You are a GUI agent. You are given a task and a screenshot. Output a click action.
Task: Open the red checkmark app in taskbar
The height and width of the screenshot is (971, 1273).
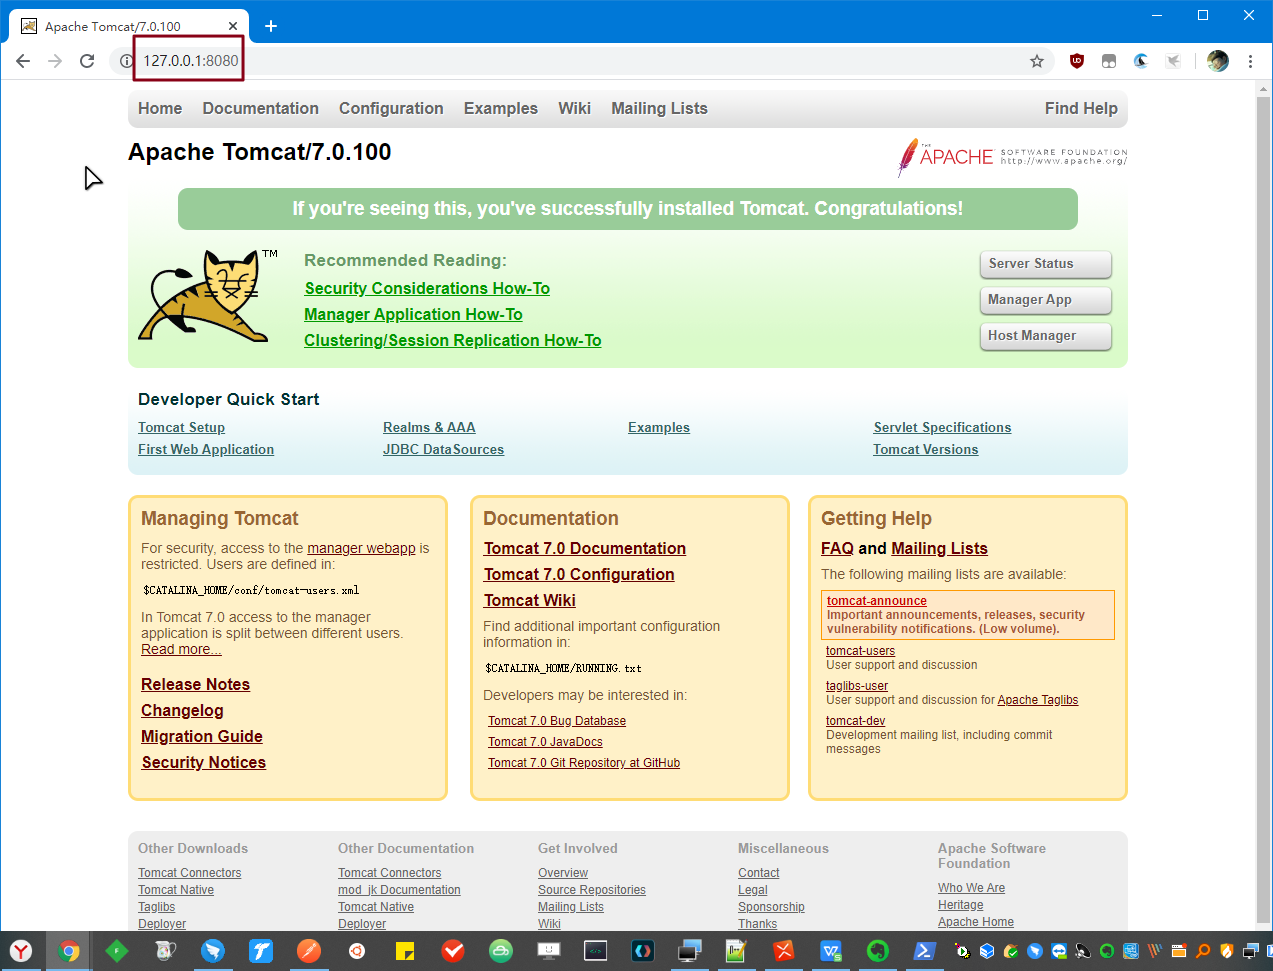(453, 951)
